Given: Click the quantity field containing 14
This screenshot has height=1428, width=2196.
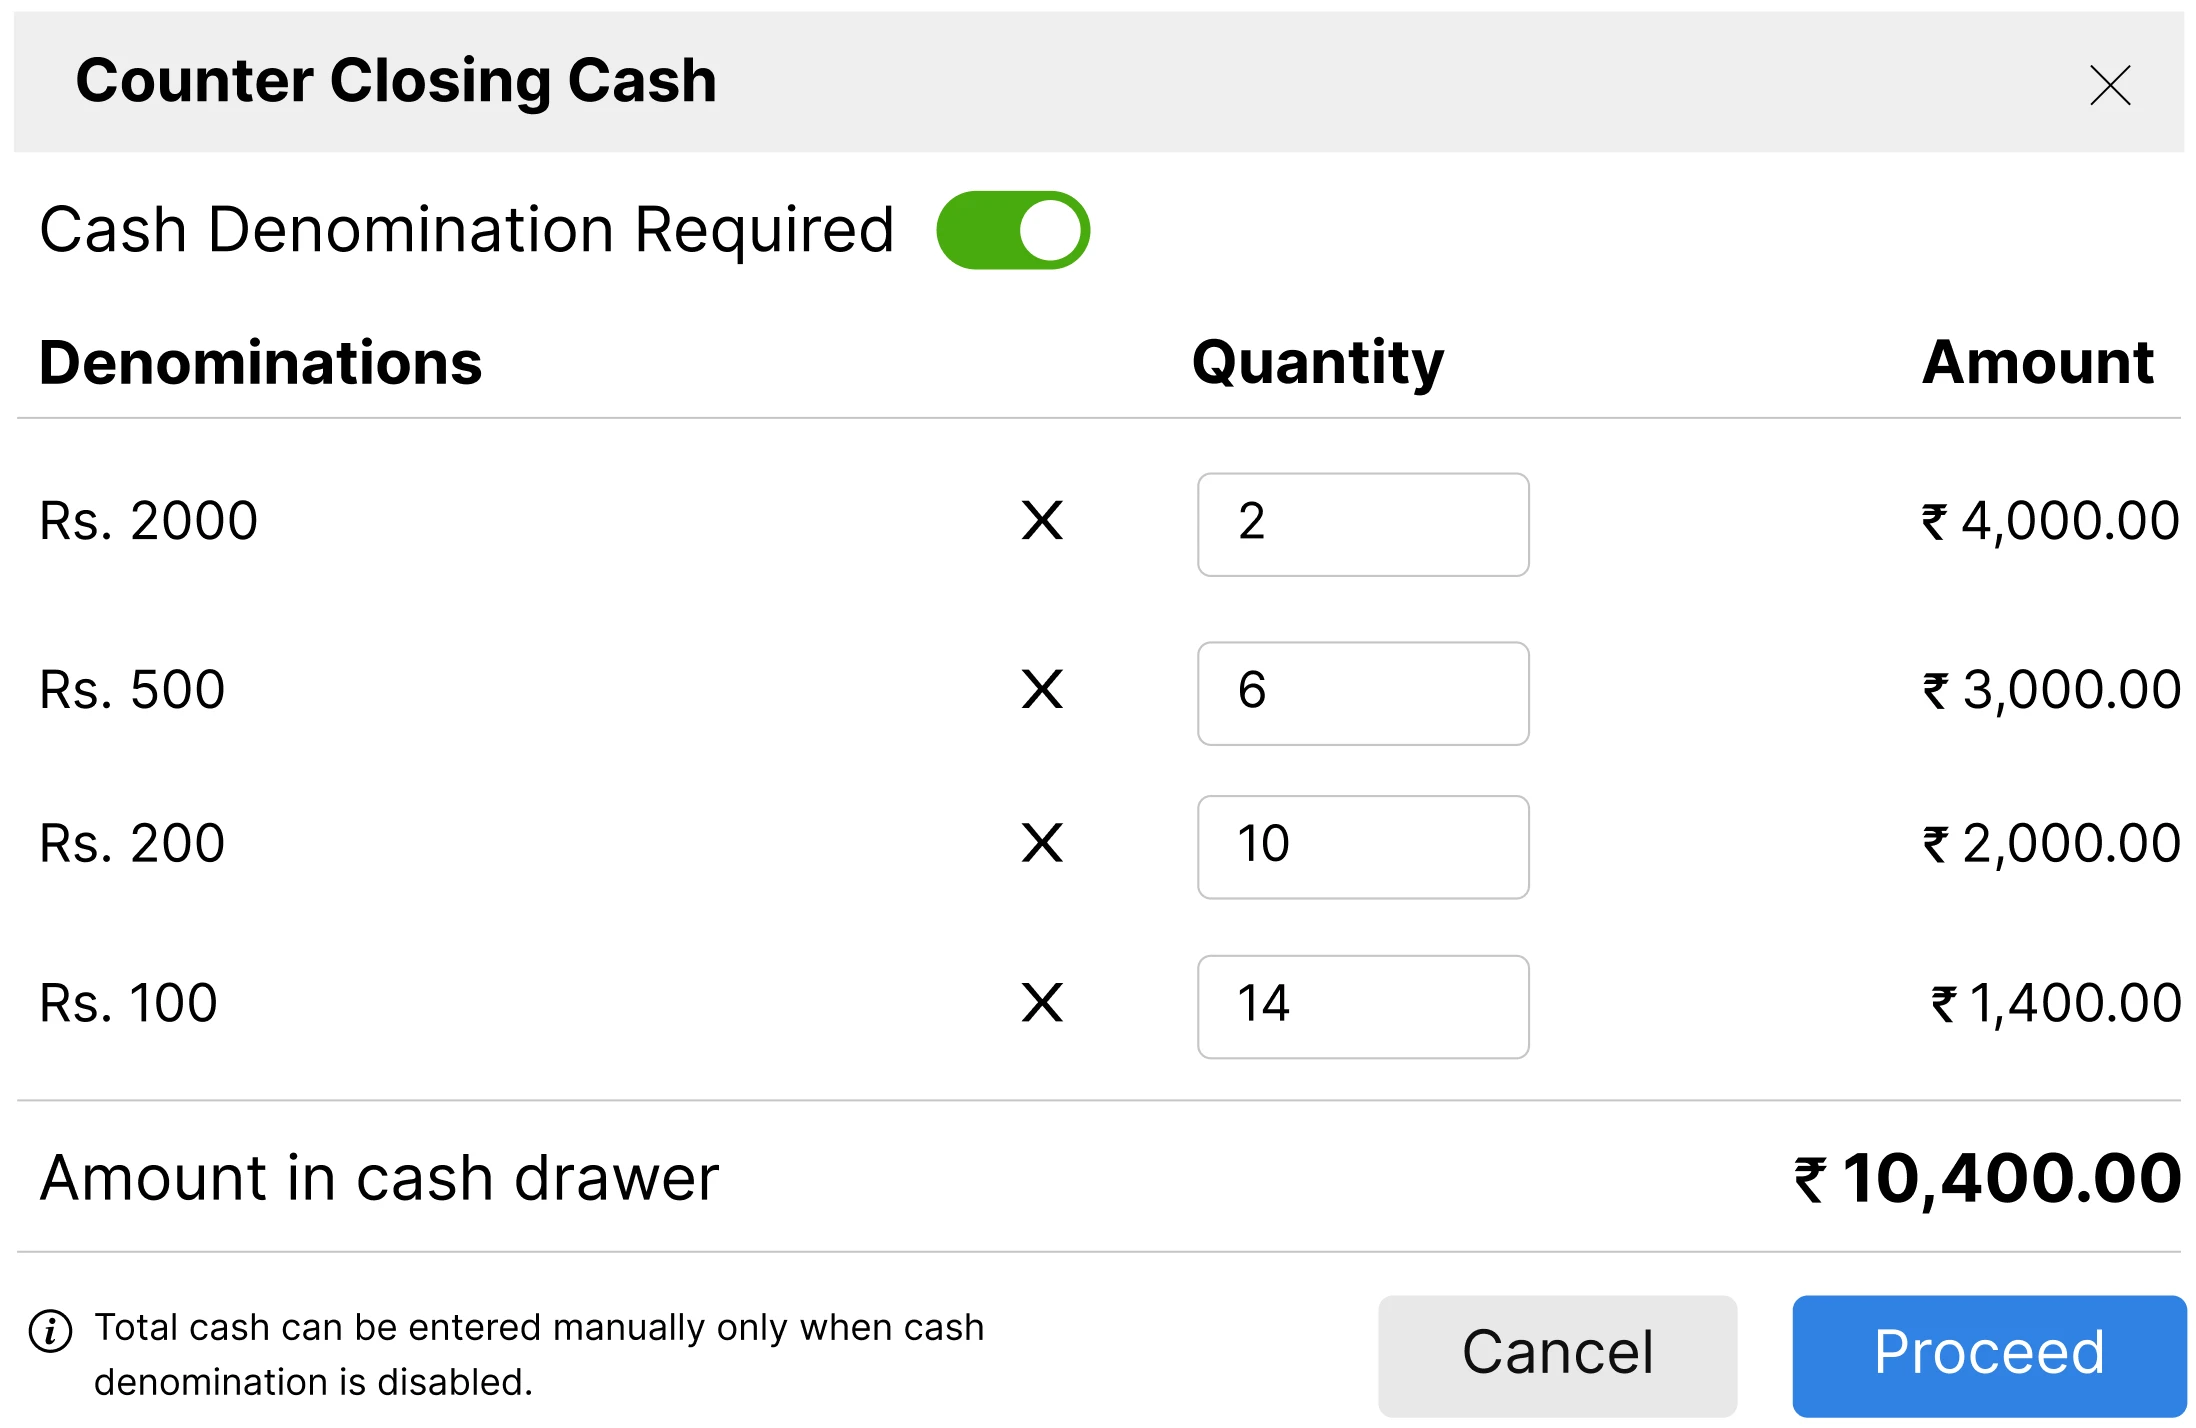Looking at the screenshot, I should 1362,1006.
